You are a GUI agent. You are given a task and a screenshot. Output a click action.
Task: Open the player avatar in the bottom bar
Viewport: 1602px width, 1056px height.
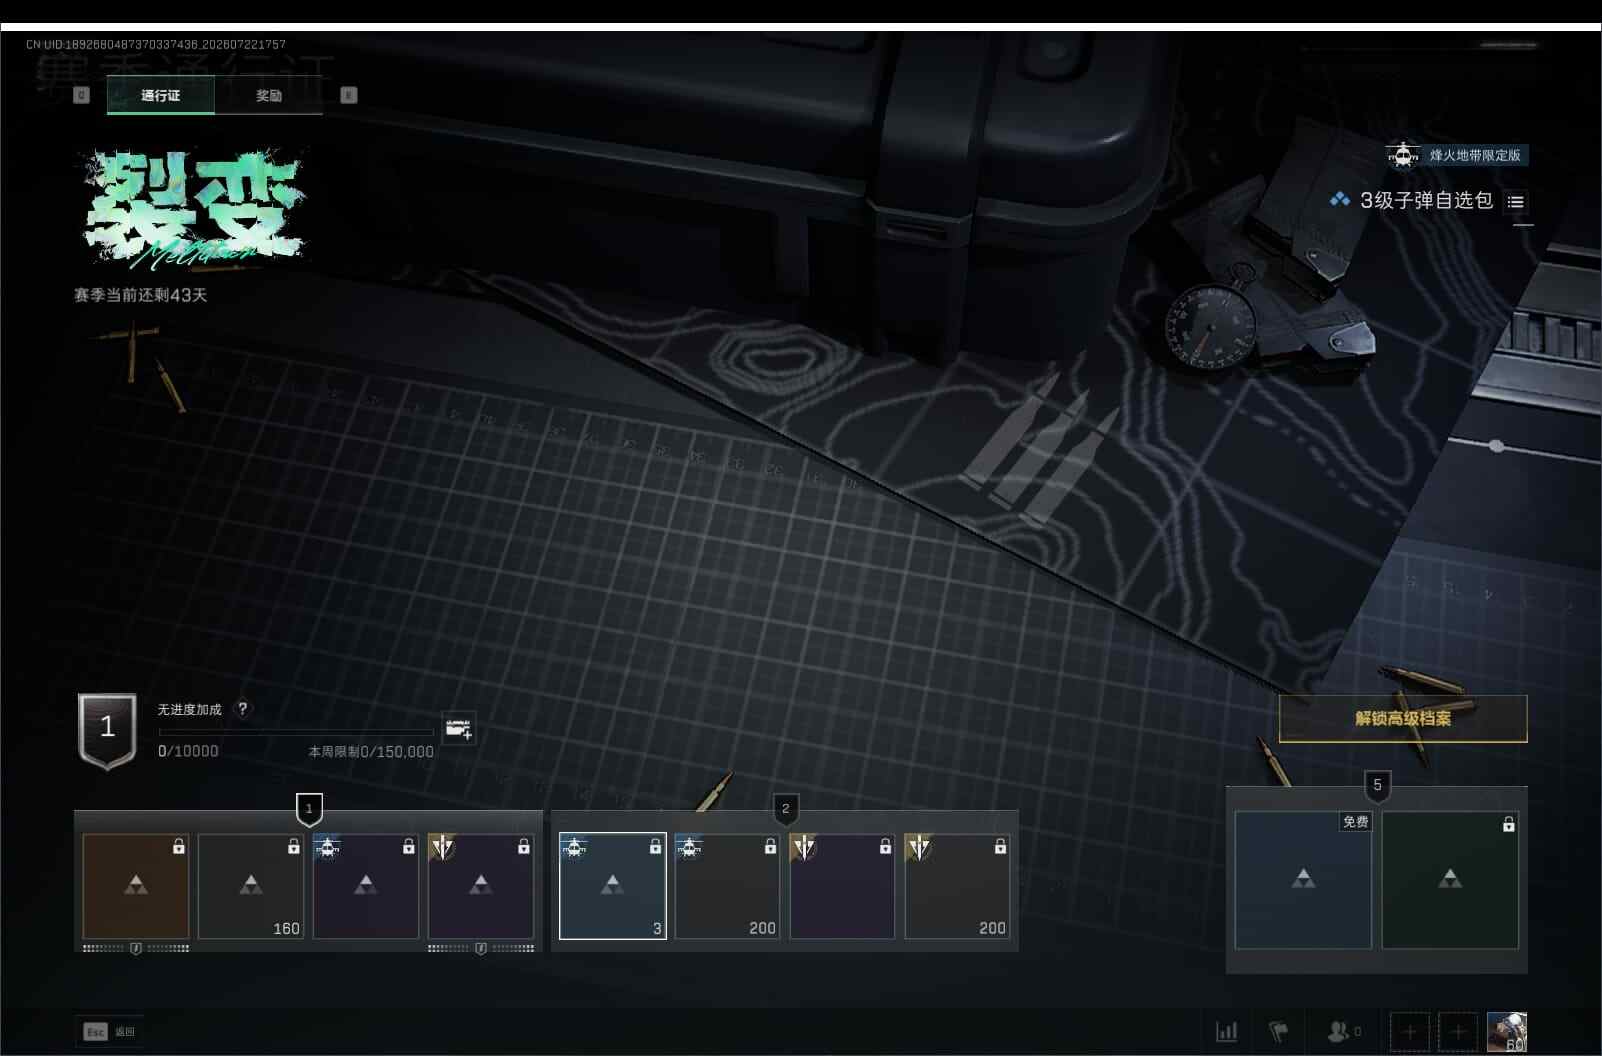pyautogui.click(x=1507, y=1031)
